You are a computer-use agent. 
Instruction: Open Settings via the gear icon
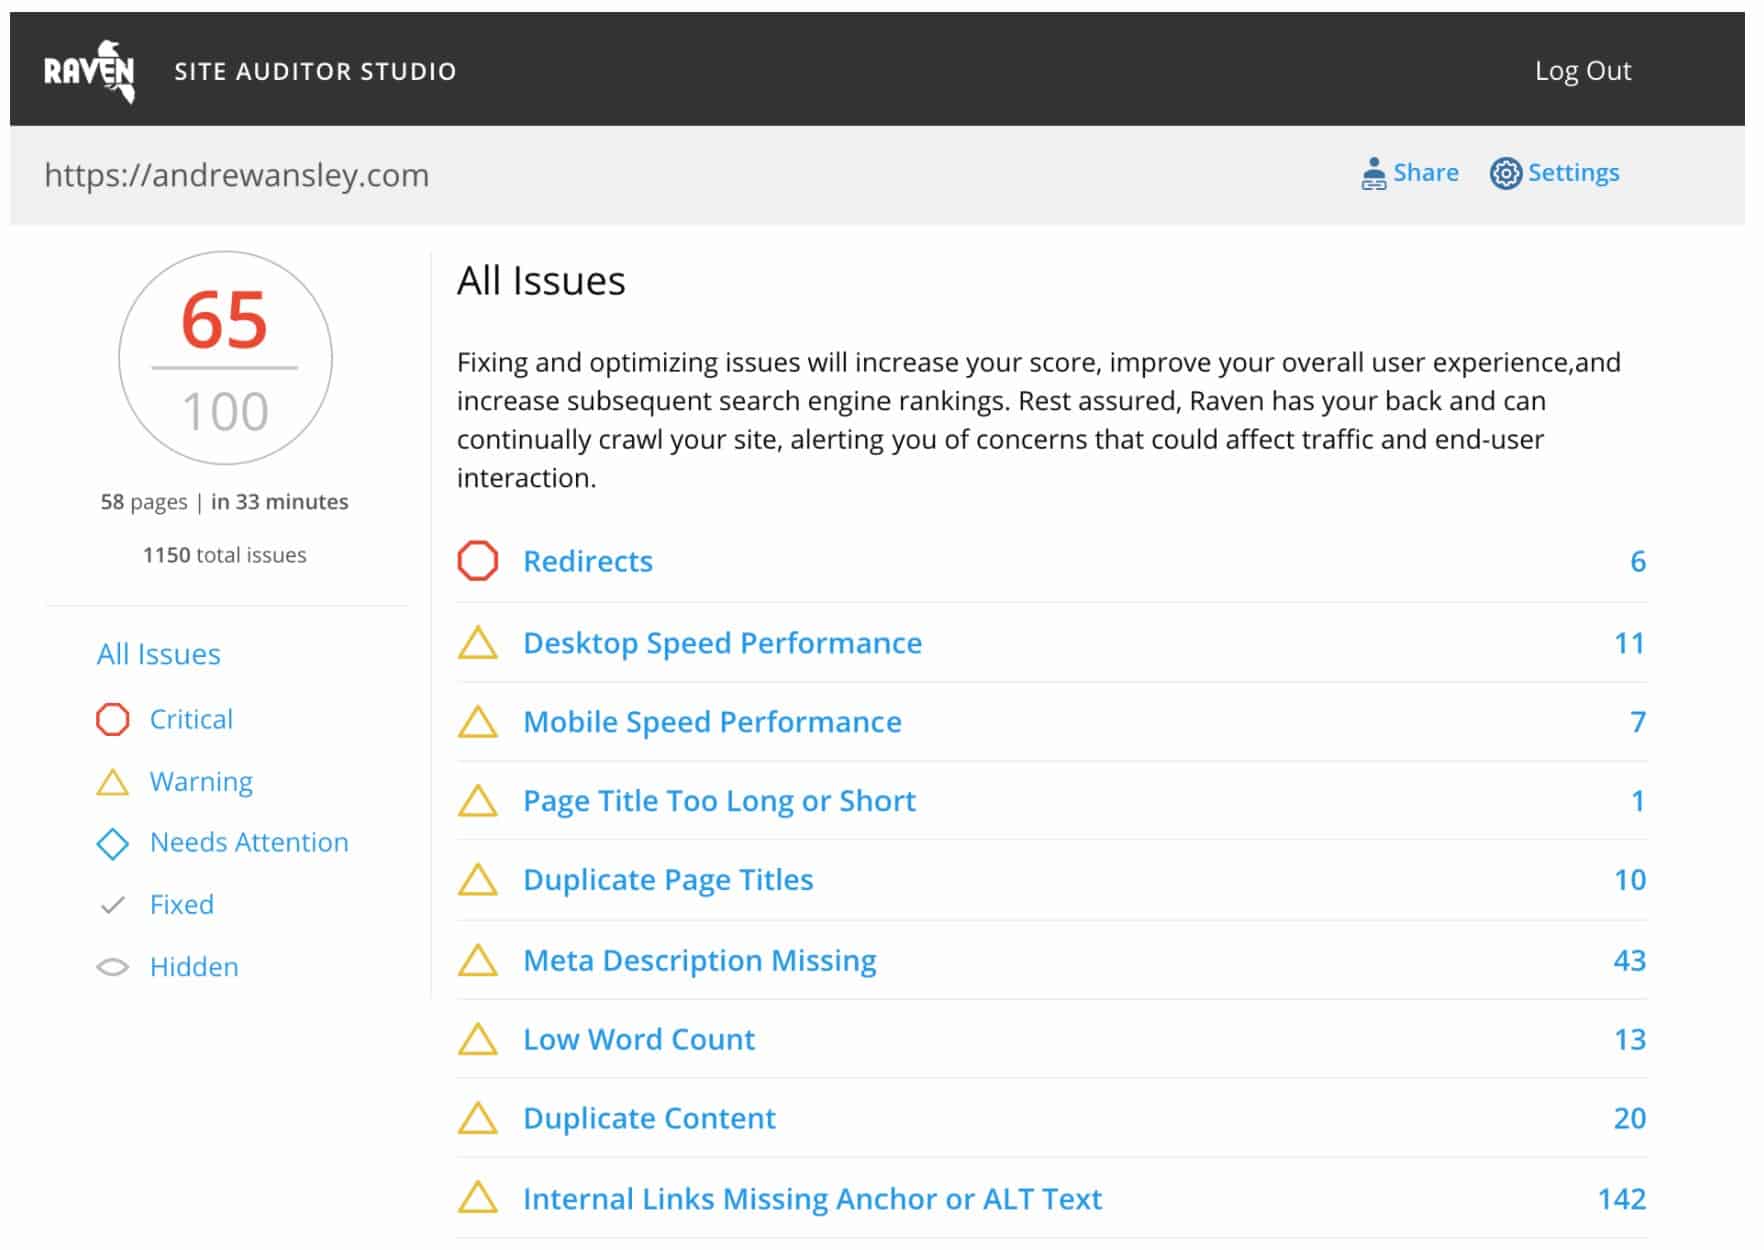(x=1505, y=174)
